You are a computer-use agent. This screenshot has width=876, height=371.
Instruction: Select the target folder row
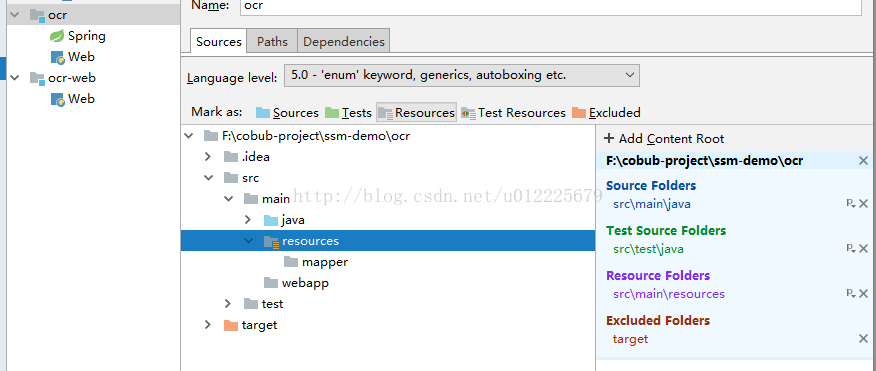[x=388, y=325]
